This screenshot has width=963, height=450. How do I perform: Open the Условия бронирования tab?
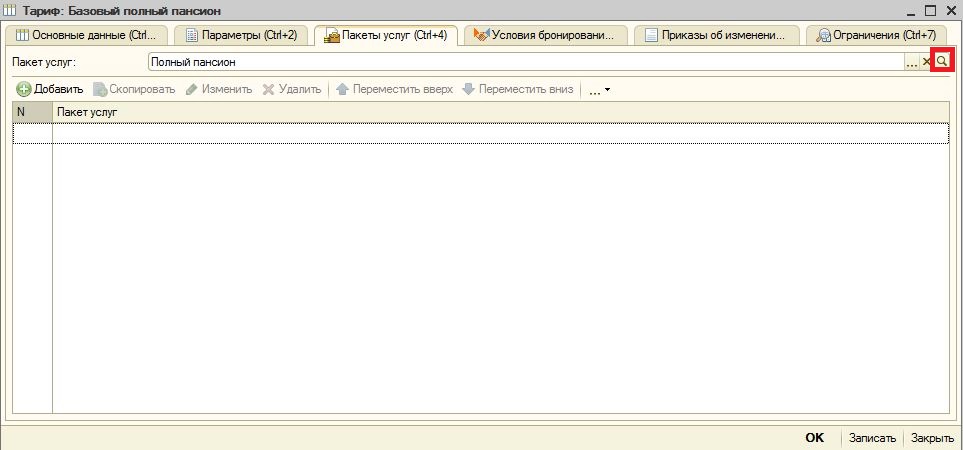(x=545, y=36)
